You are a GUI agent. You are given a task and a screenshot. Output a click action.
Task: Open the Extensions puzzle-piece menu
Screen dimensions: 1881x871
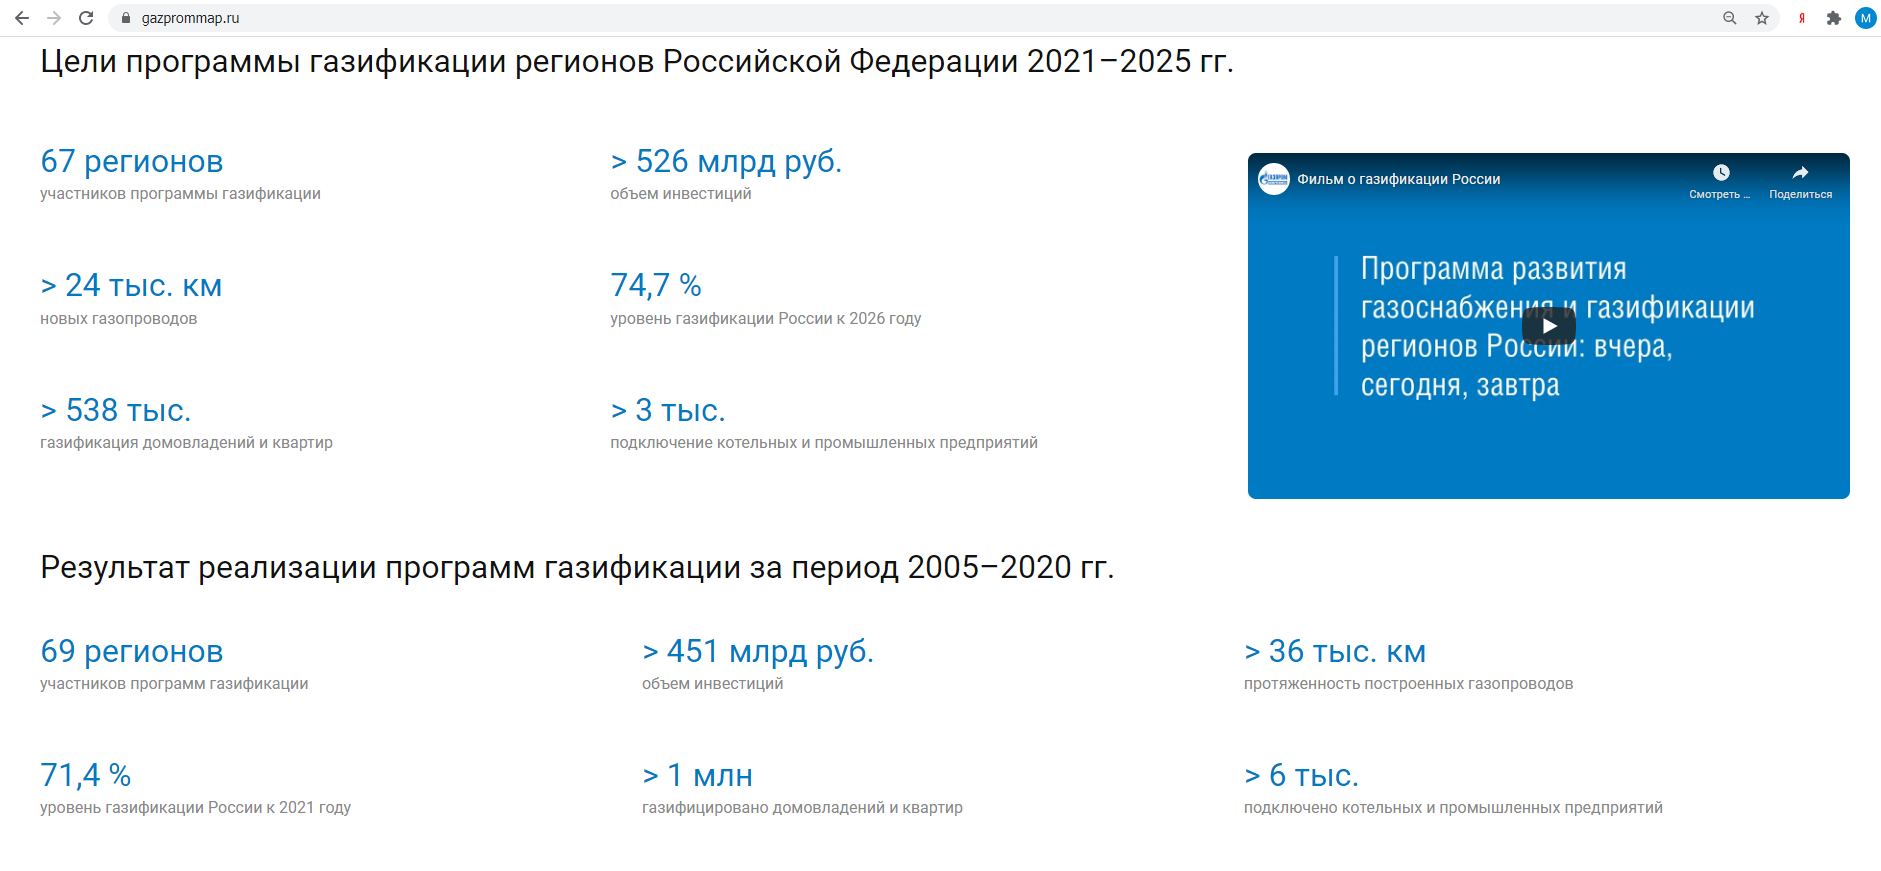coord(1834,18)
